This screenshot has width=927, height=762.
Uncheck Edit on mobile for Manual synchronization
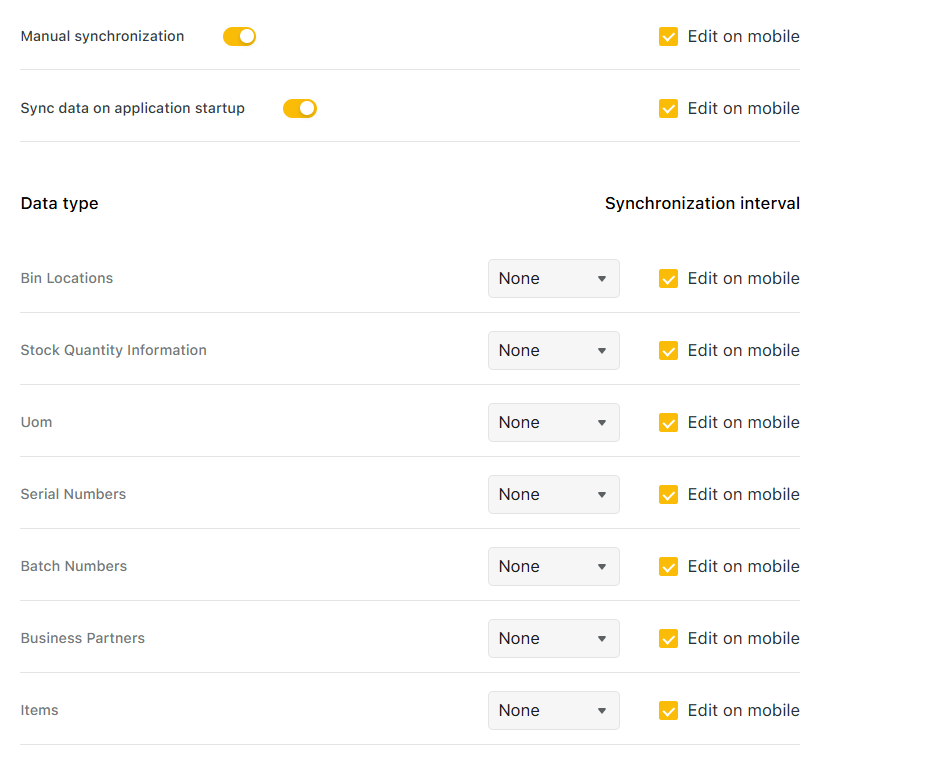coord(669,37)
